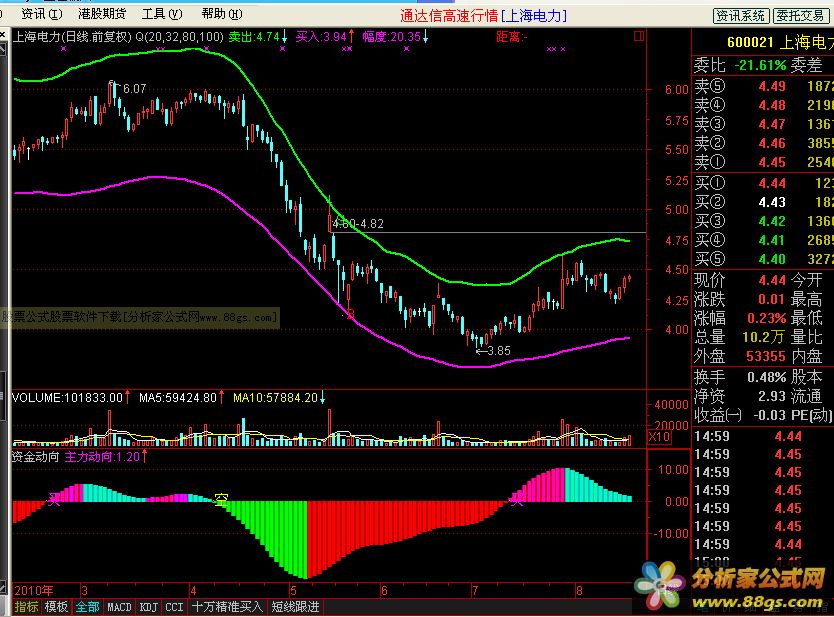Click the 买⑤ price 4.40

pyautogui.click(x=772, y=259)
